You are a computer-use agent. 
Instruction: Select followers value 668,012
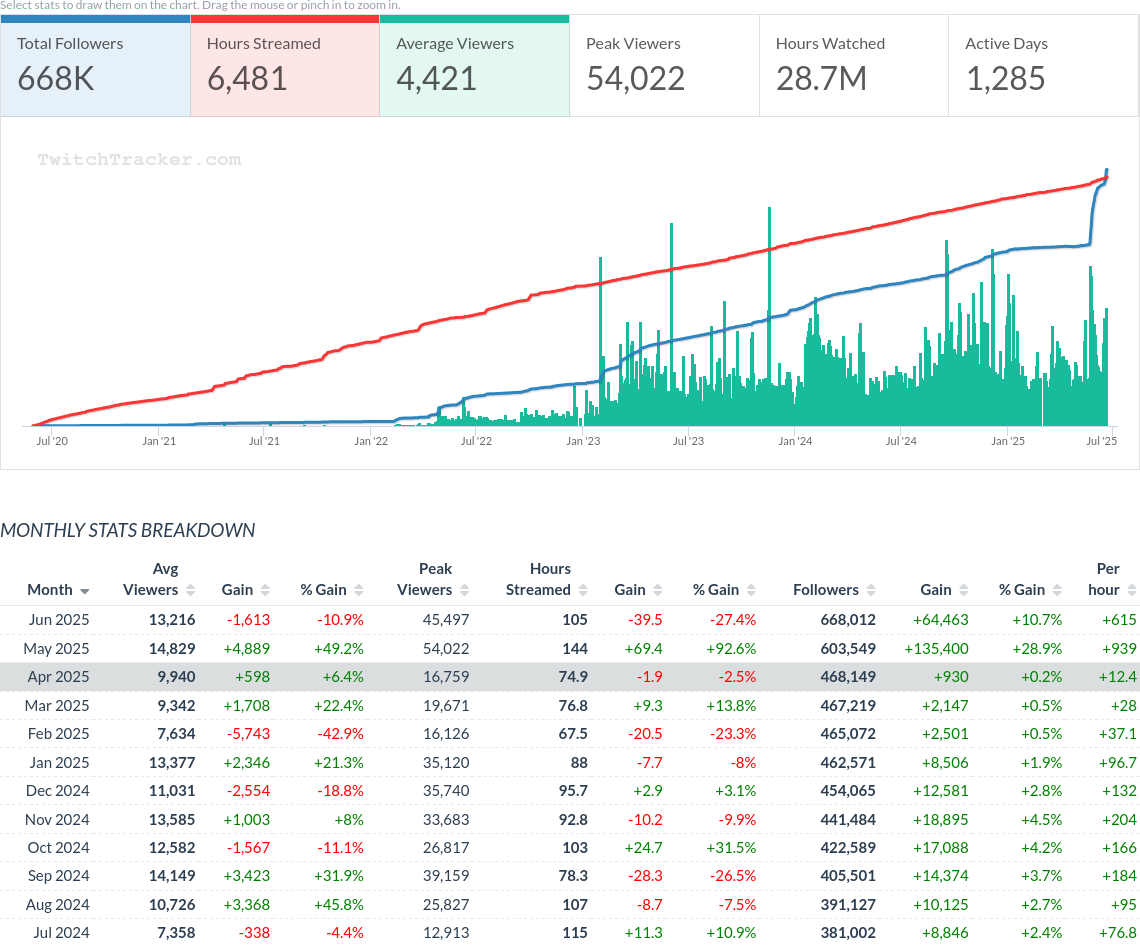848,620
